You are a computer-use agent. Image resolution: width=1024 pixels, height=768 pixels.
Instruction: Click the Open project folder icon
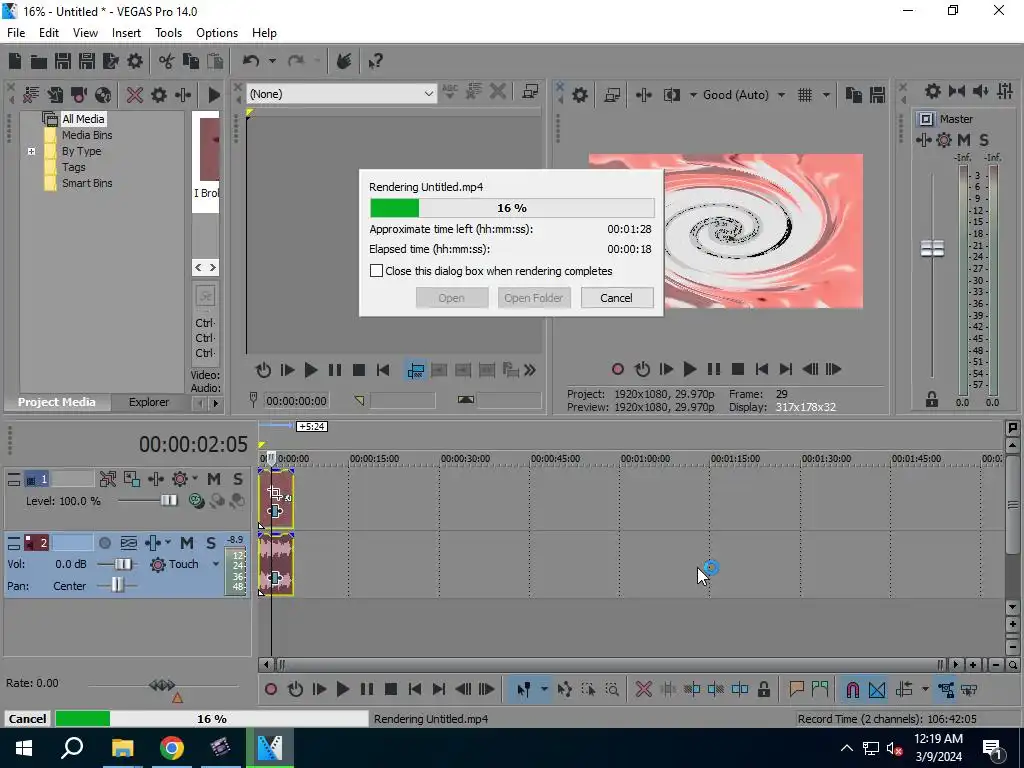(39, 61)
